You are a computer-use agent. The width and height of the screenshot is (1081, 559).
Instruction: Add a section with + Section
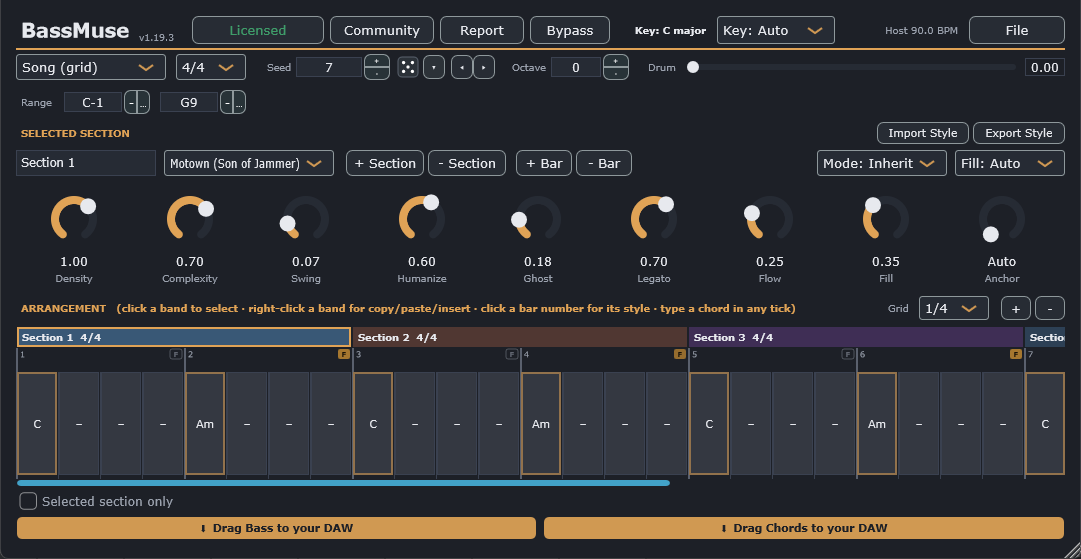coord(385,163)
